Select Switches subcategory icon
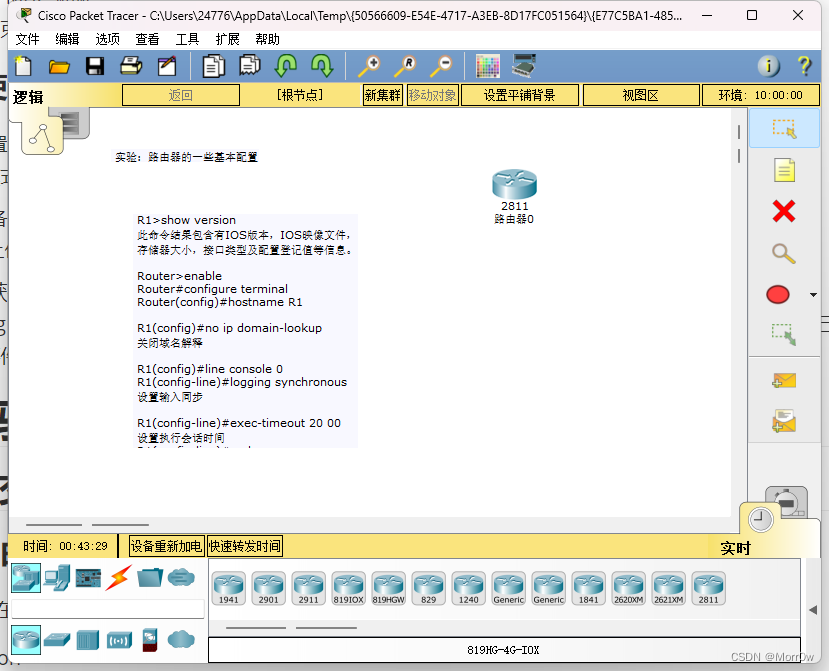The height and width of the screenshot is (671, 829). [x=57, y=640]
